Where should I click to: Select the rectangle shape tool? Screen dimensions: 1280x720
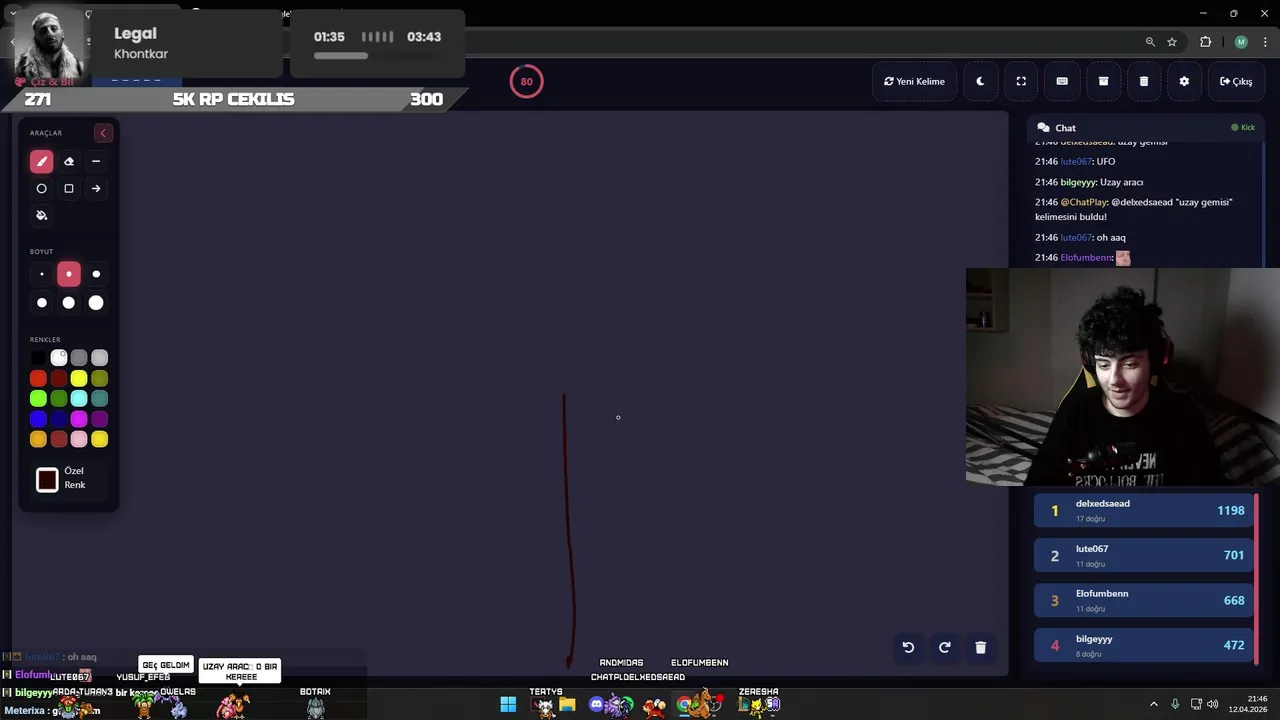point(69,188)
